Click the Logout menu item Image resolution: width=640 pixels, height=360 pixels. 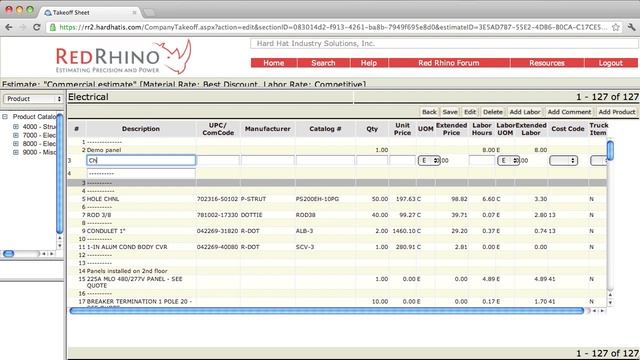click(611, 63)
